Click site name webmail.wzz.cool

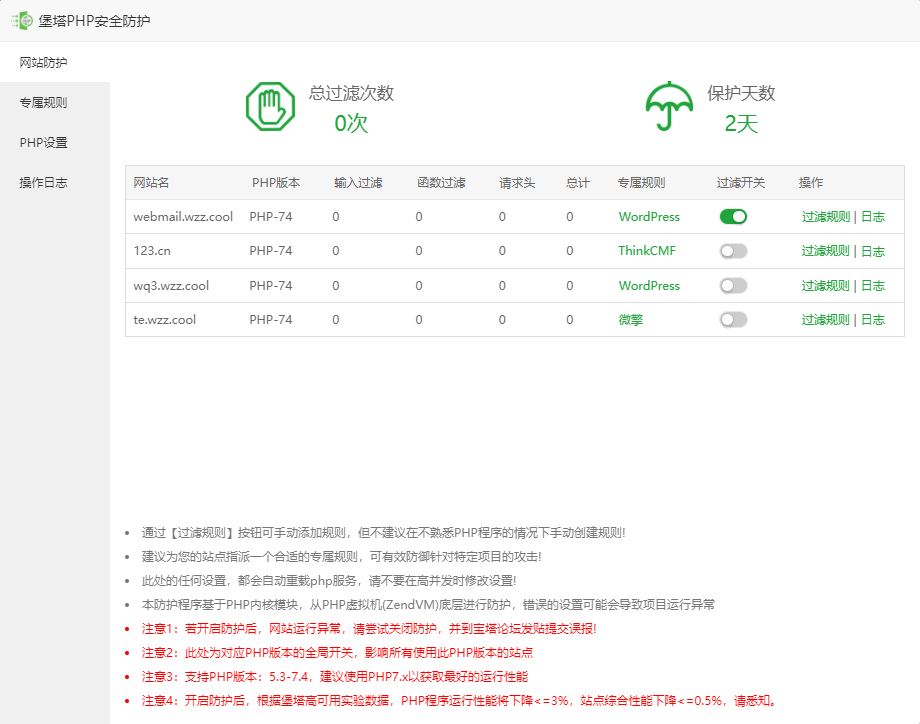coord(183,216)
